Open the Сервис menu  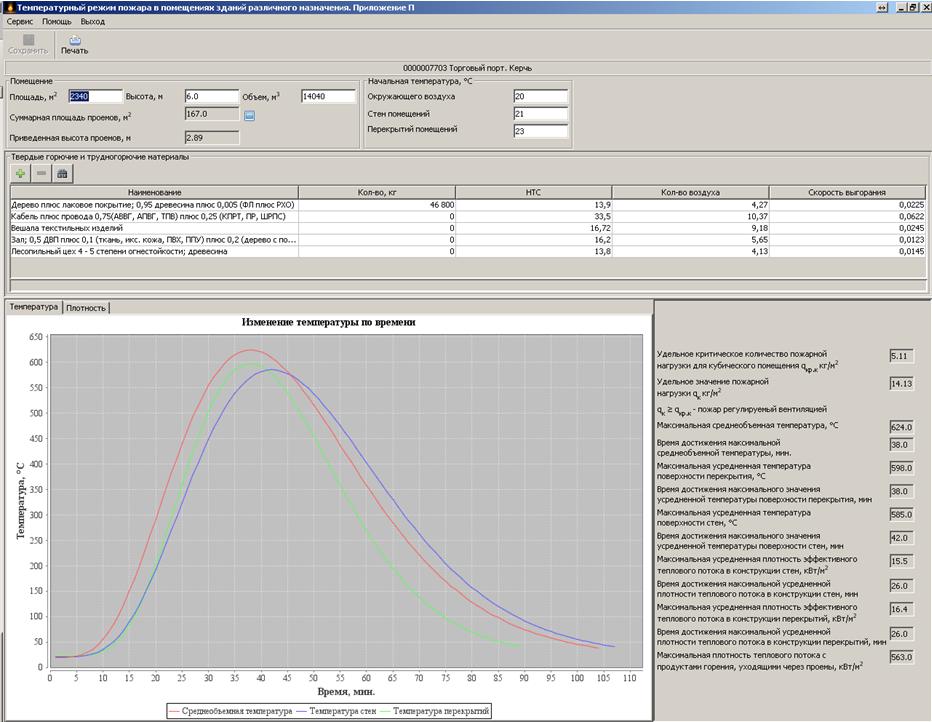(x=20, y=20)
